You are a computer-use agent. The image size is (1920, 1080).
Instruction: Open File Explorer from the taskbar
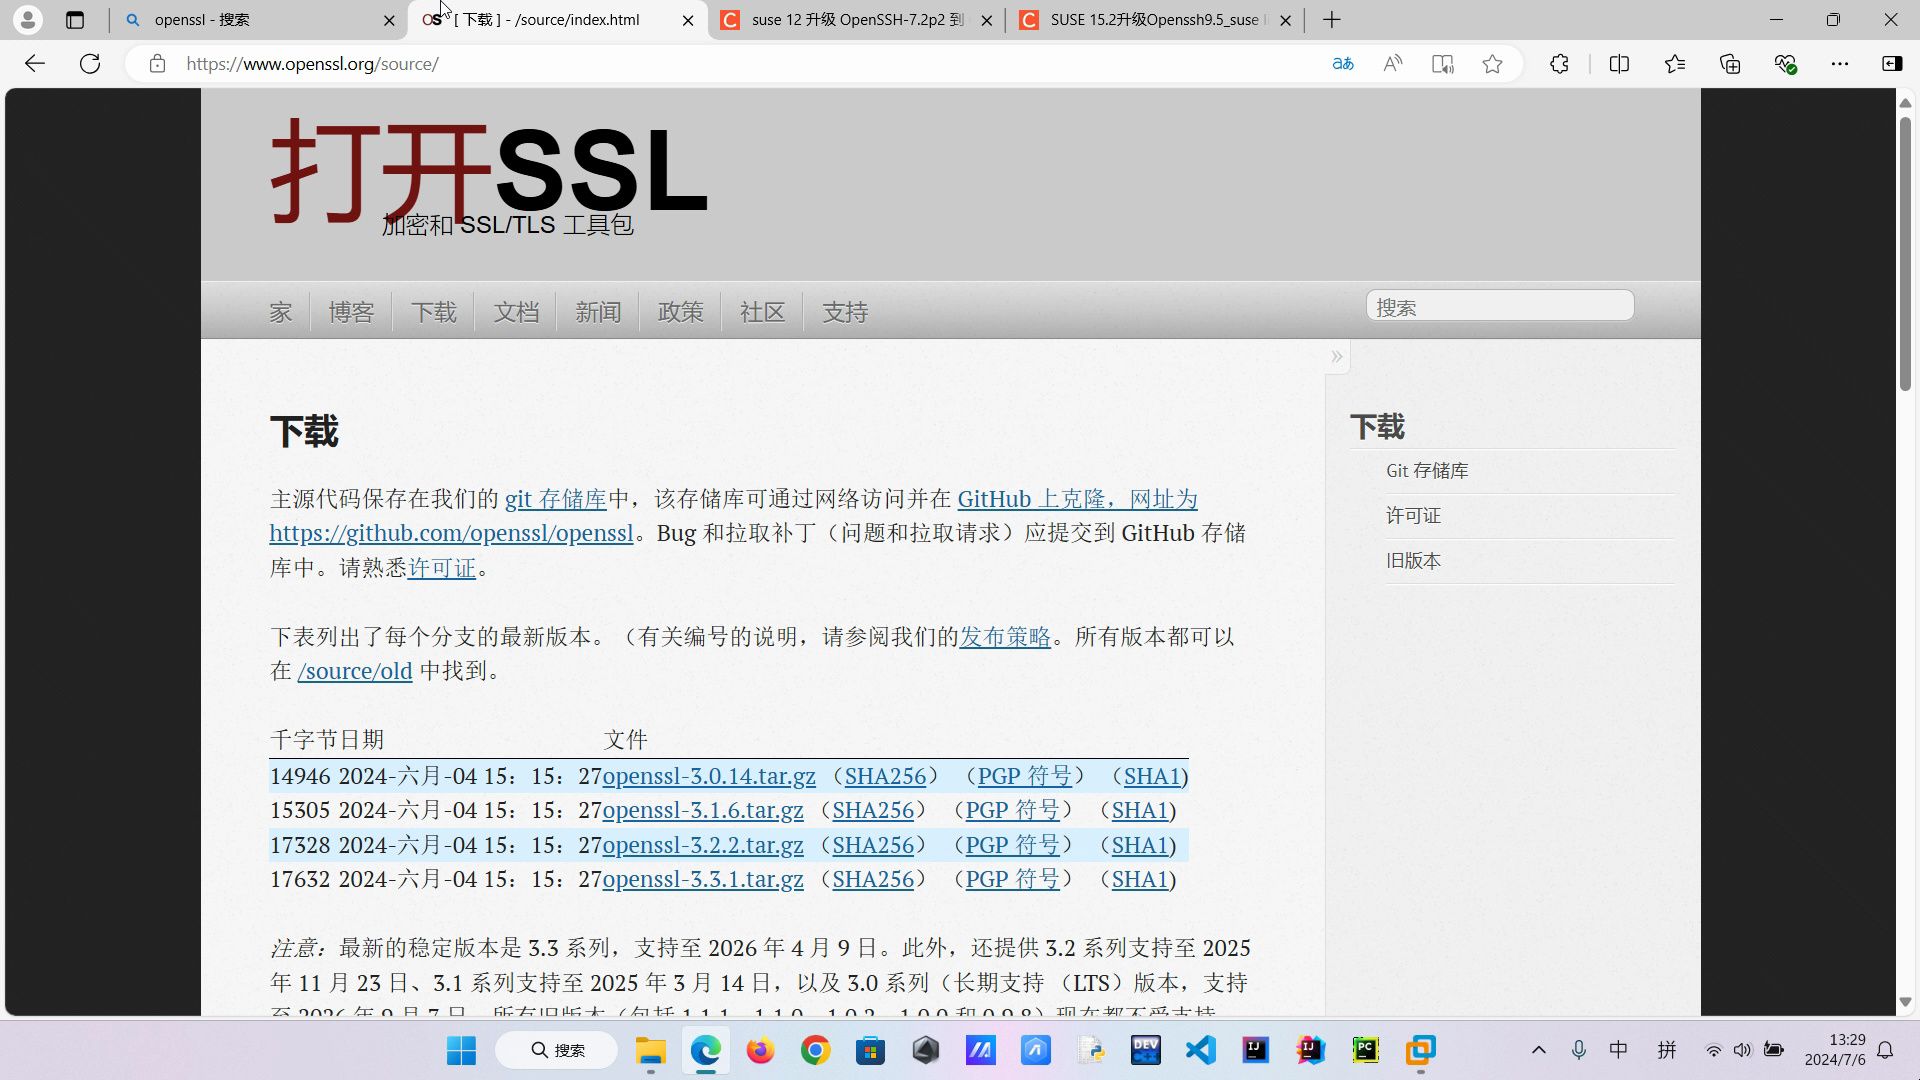point(651,1050)
